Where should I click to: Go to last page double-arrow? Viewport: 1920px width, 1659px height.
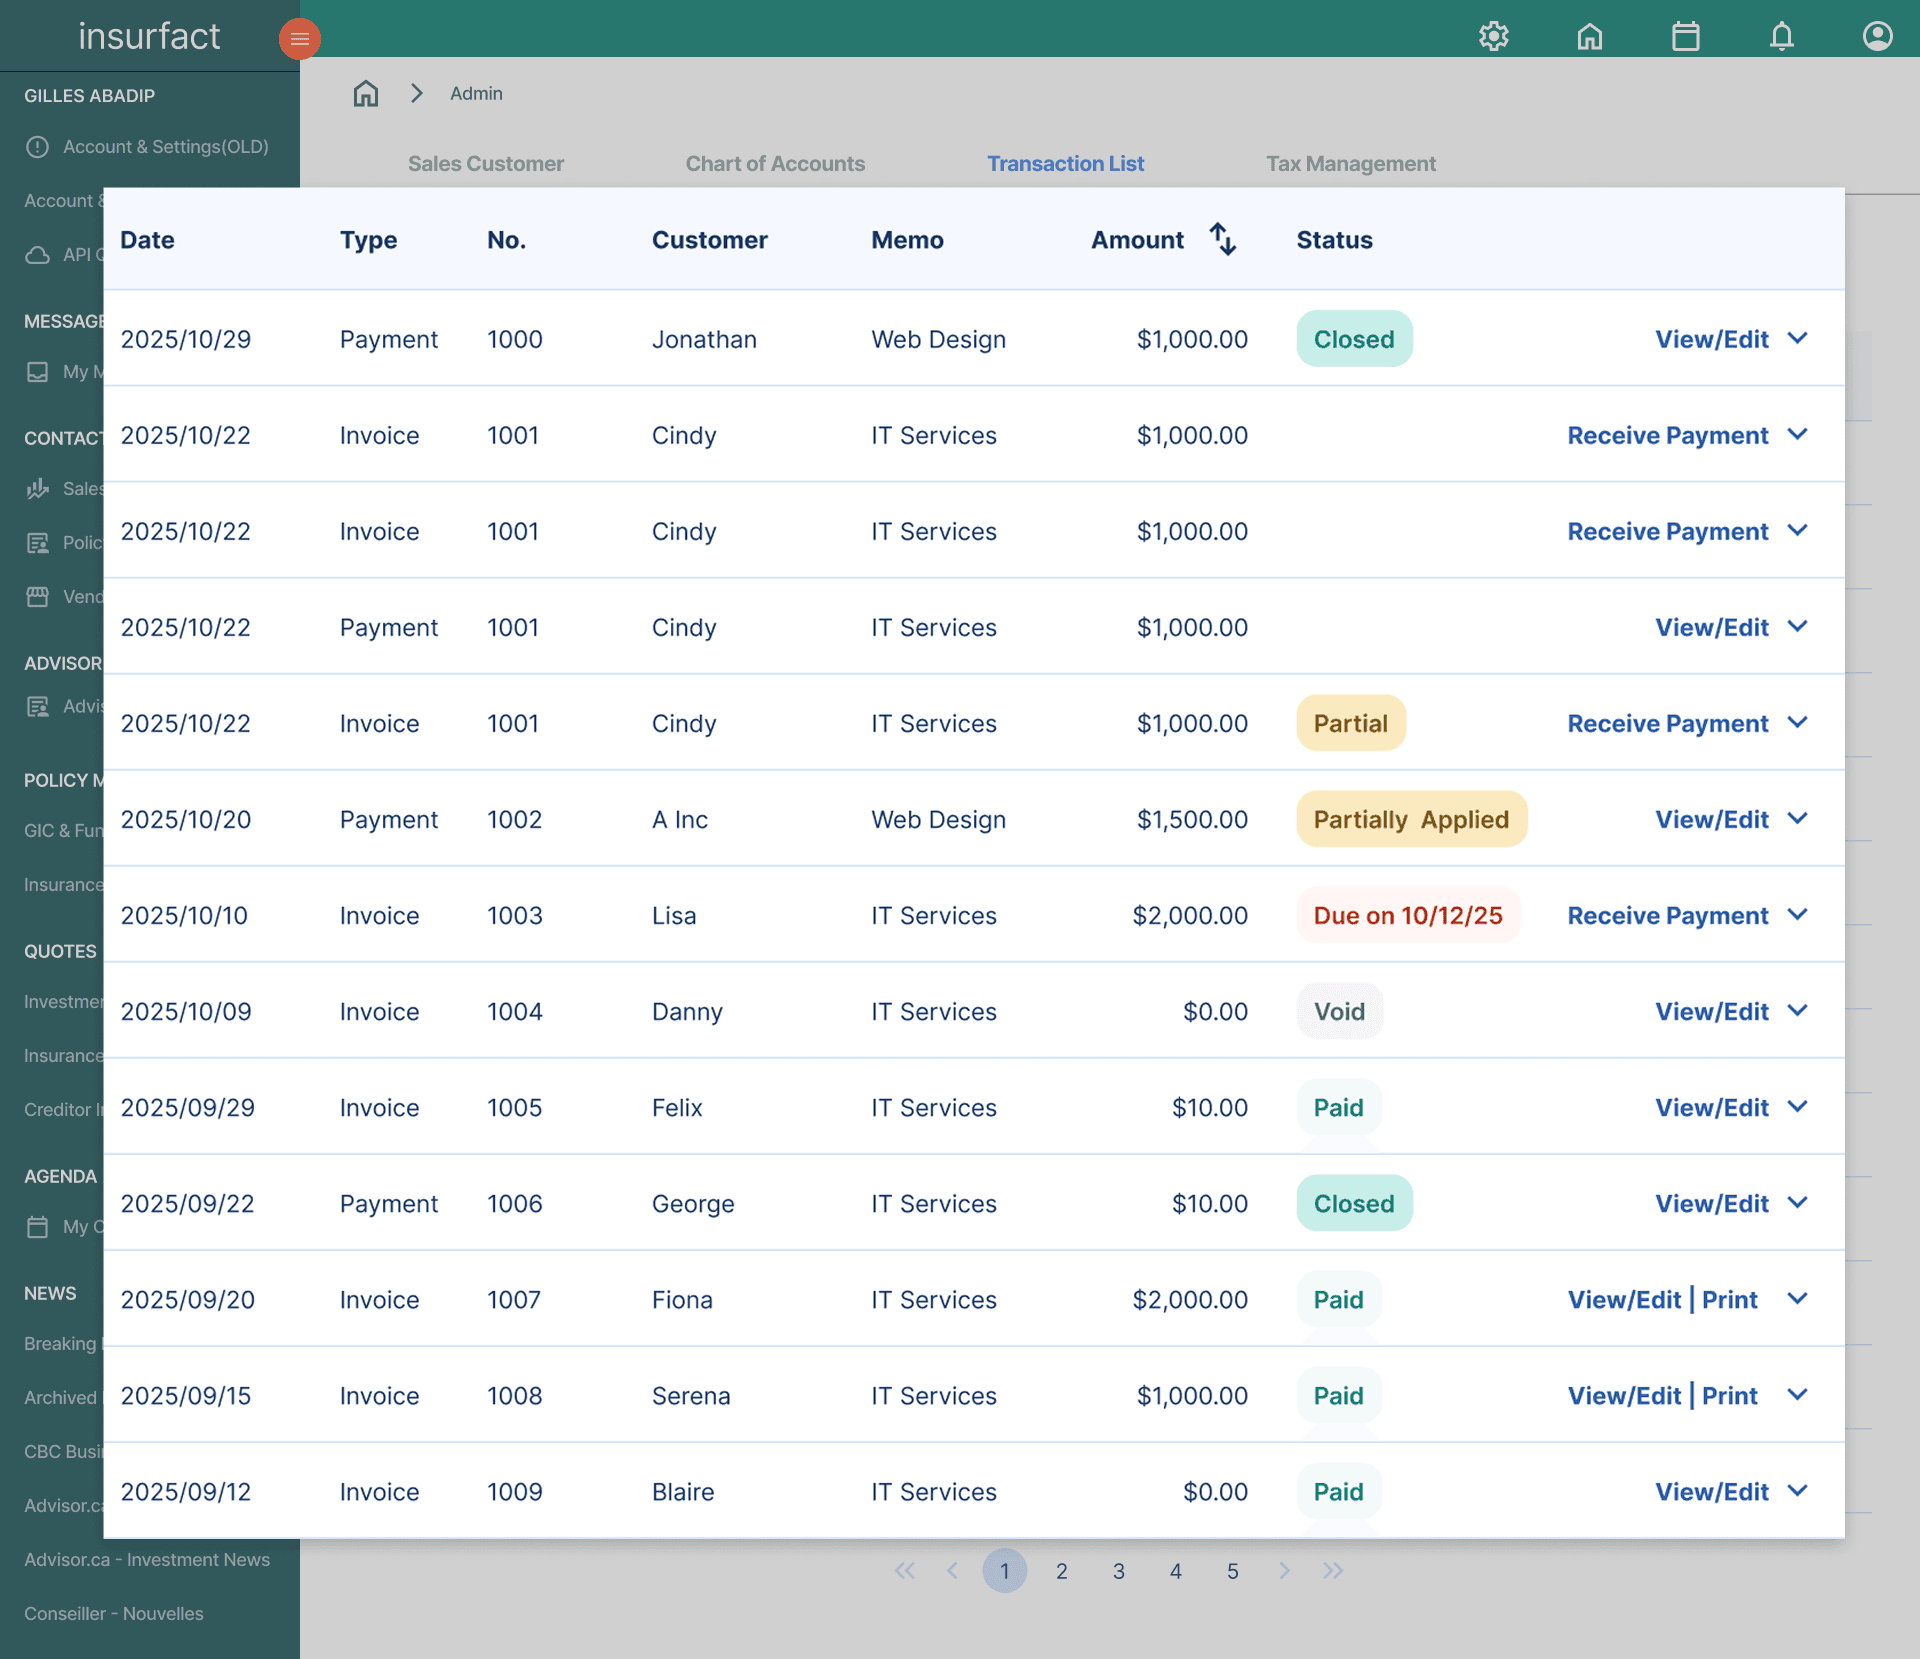1332,1570
